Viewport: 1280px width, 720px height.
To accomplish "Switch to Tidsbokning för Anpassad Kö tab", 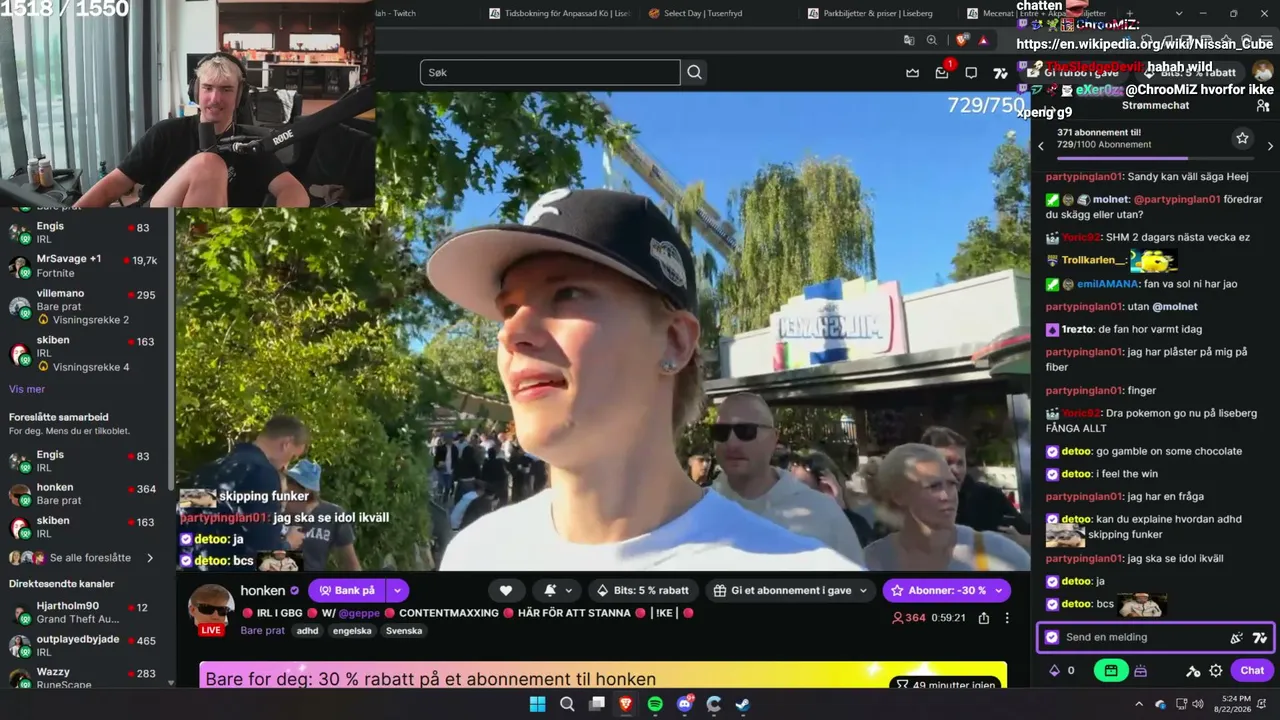I will point(559,13).
